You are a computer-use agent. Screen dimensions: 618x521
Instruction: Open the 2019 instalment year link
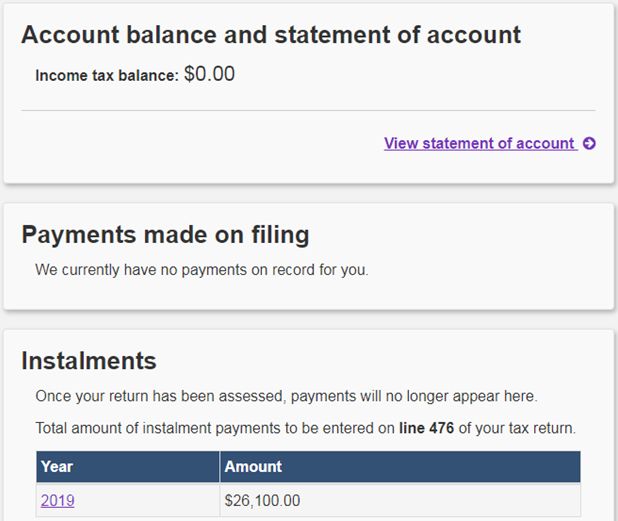(x=57, y=500)
